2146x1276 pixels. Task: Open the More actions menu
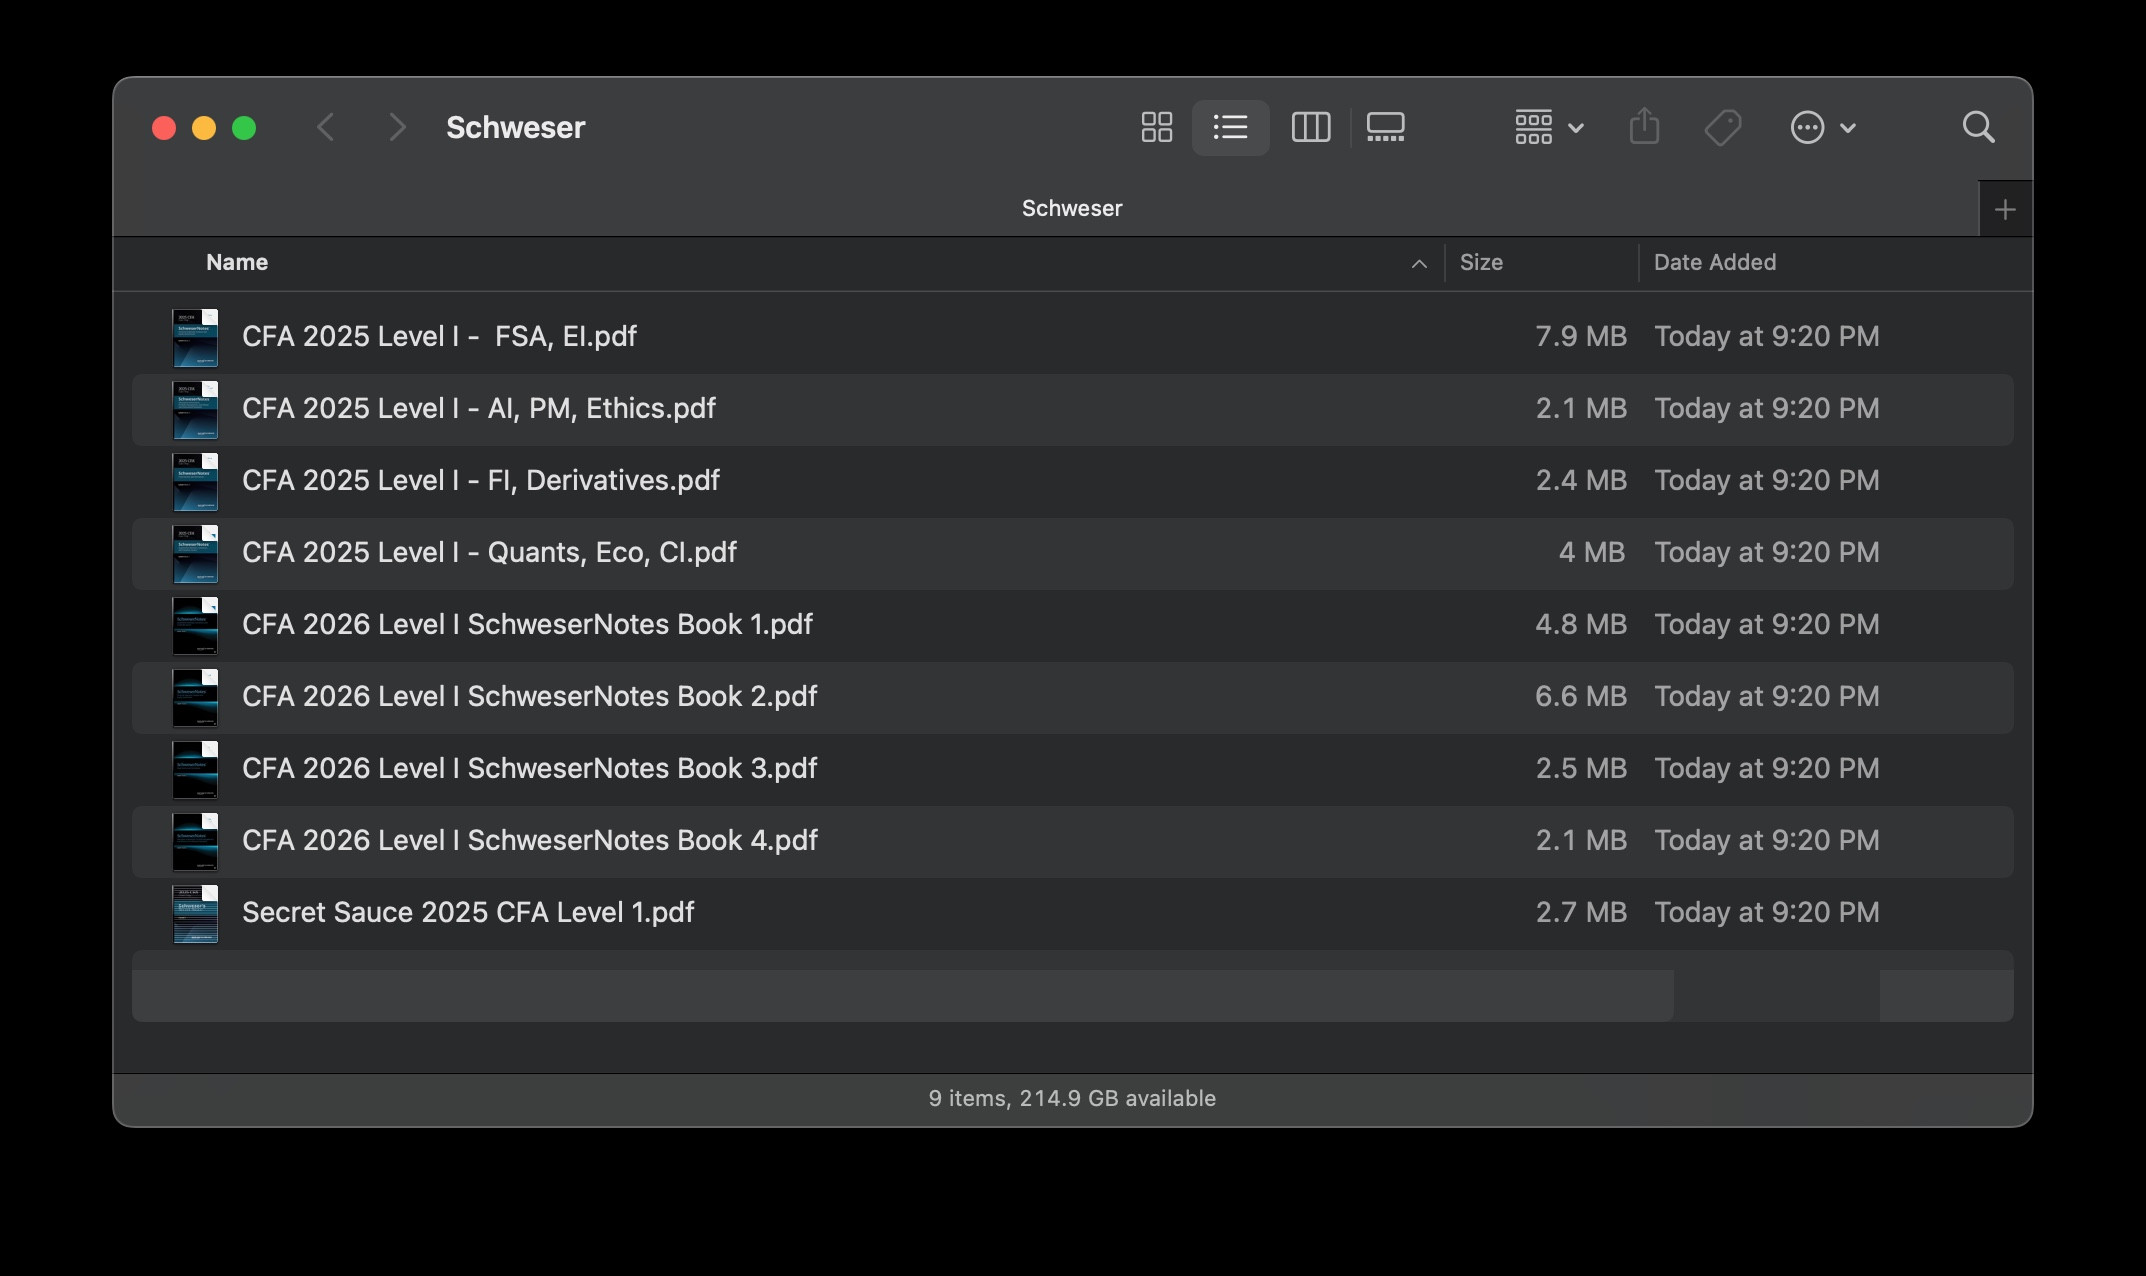[1822, 127]
